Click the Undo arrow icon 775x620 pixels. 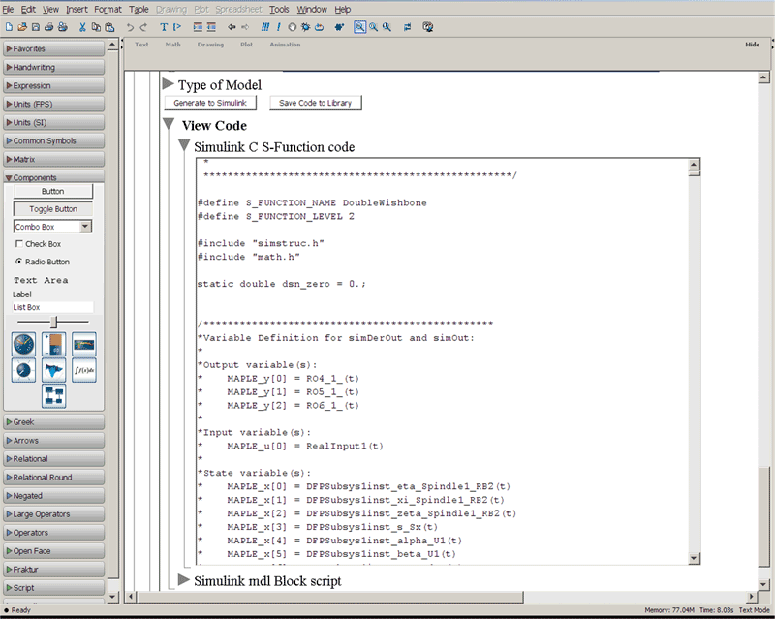(131, 27)
